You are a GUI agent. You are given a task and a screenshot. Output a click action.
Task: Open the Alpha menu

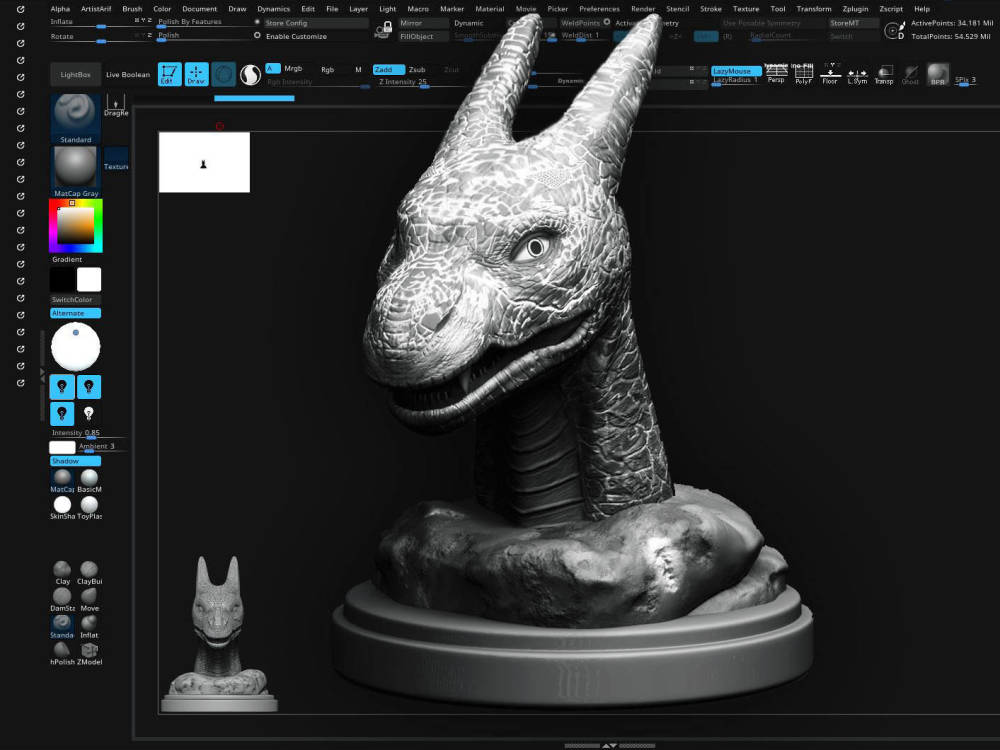pyautogui.click(x=60, y=9)
